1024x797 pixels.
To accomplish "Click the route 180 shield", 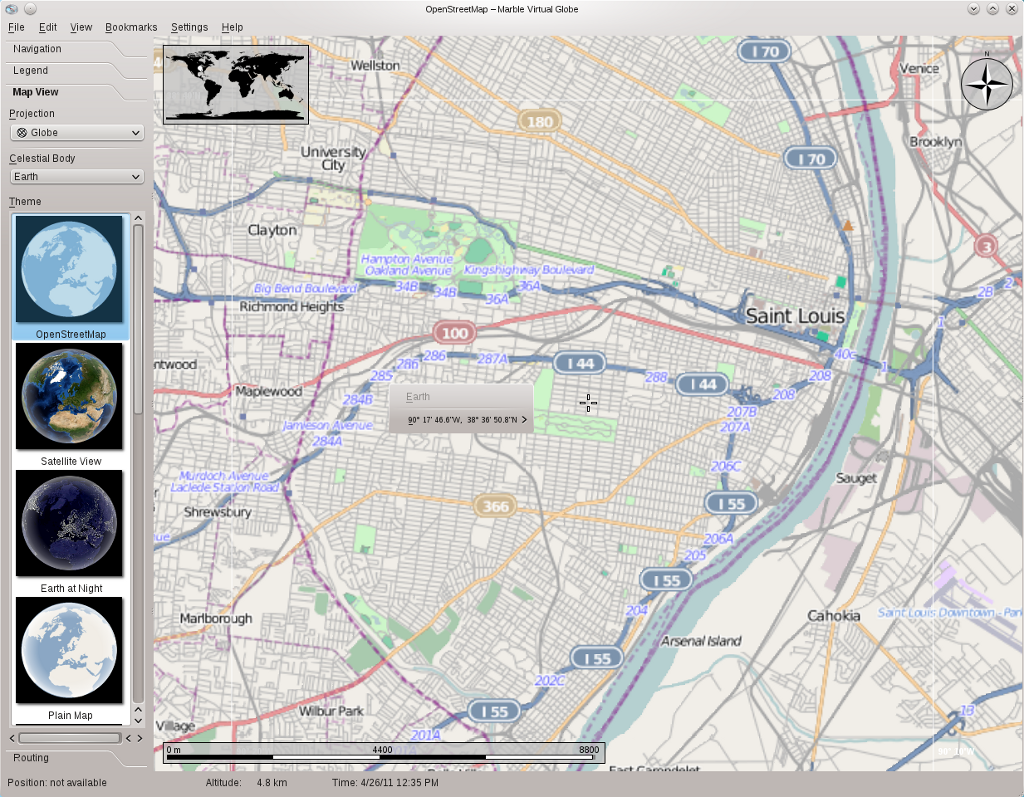I will pyautogui.click(x=539, y=122).
